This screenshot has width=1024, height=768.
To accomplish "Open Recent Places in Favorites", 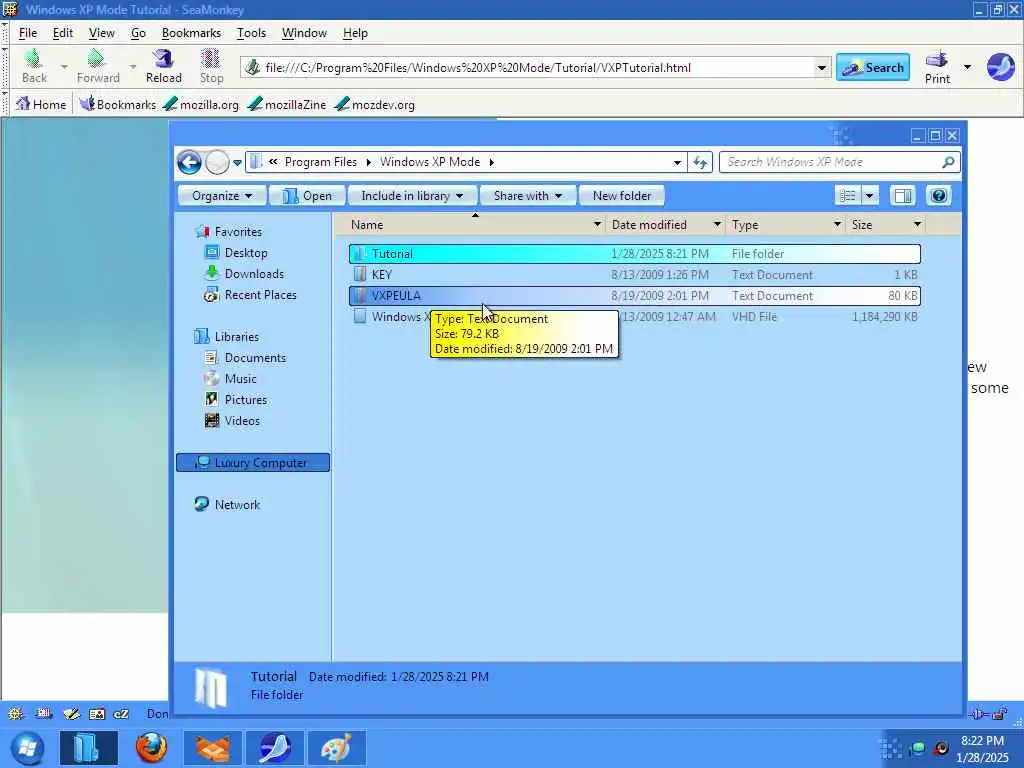I will pos(251,295).
